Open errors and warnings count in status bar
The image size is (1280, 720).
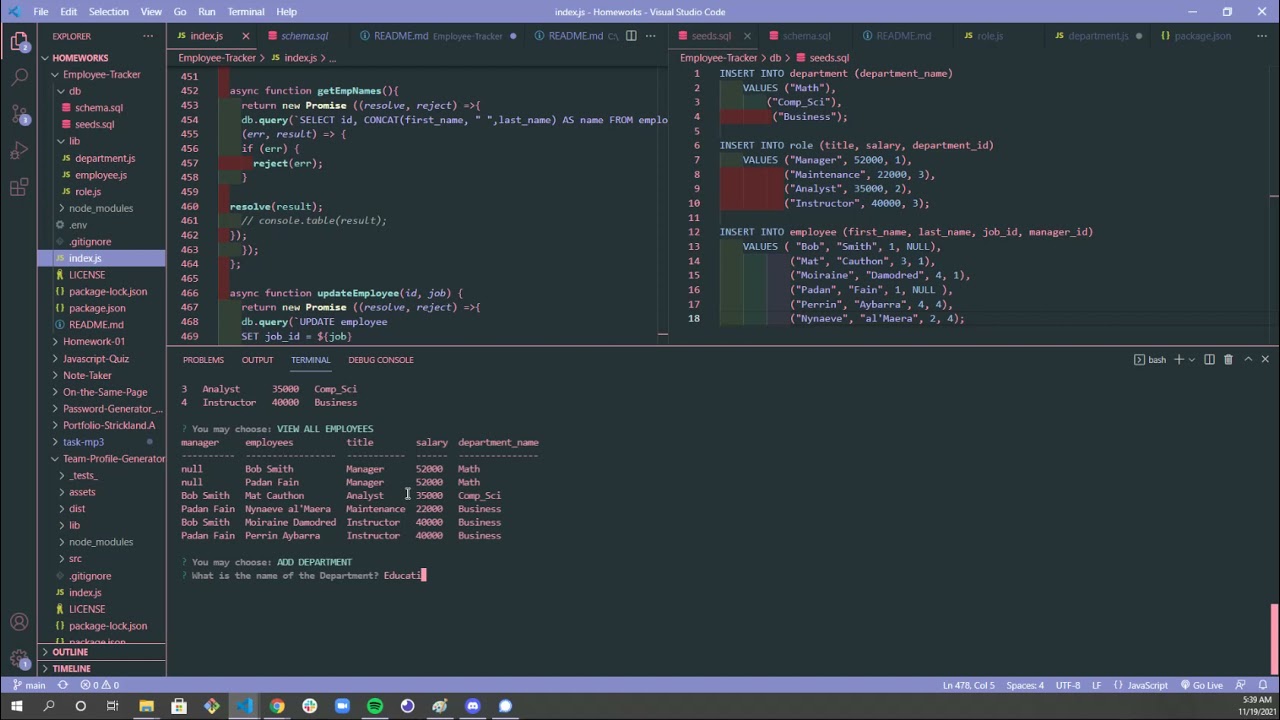100,685
